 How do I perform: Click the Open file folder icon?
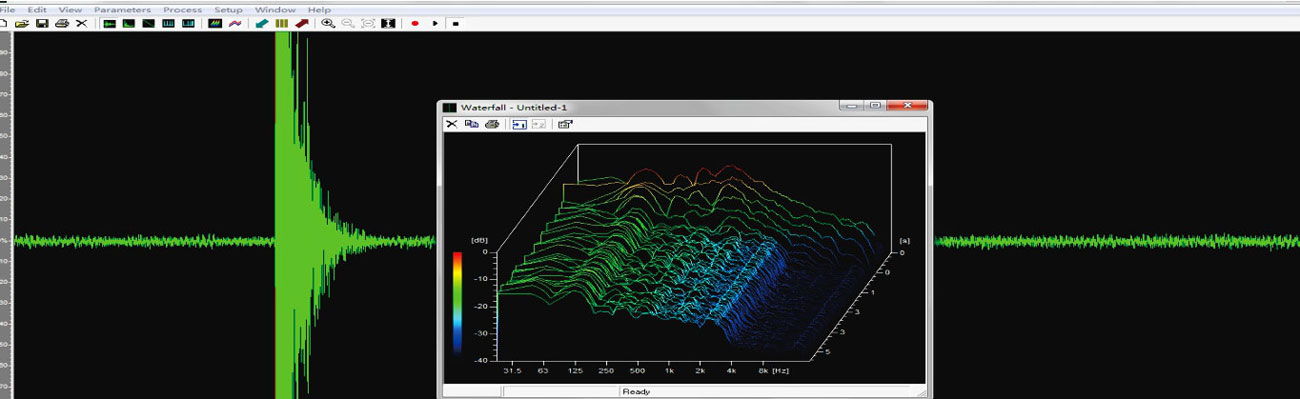tap(22, 23)
